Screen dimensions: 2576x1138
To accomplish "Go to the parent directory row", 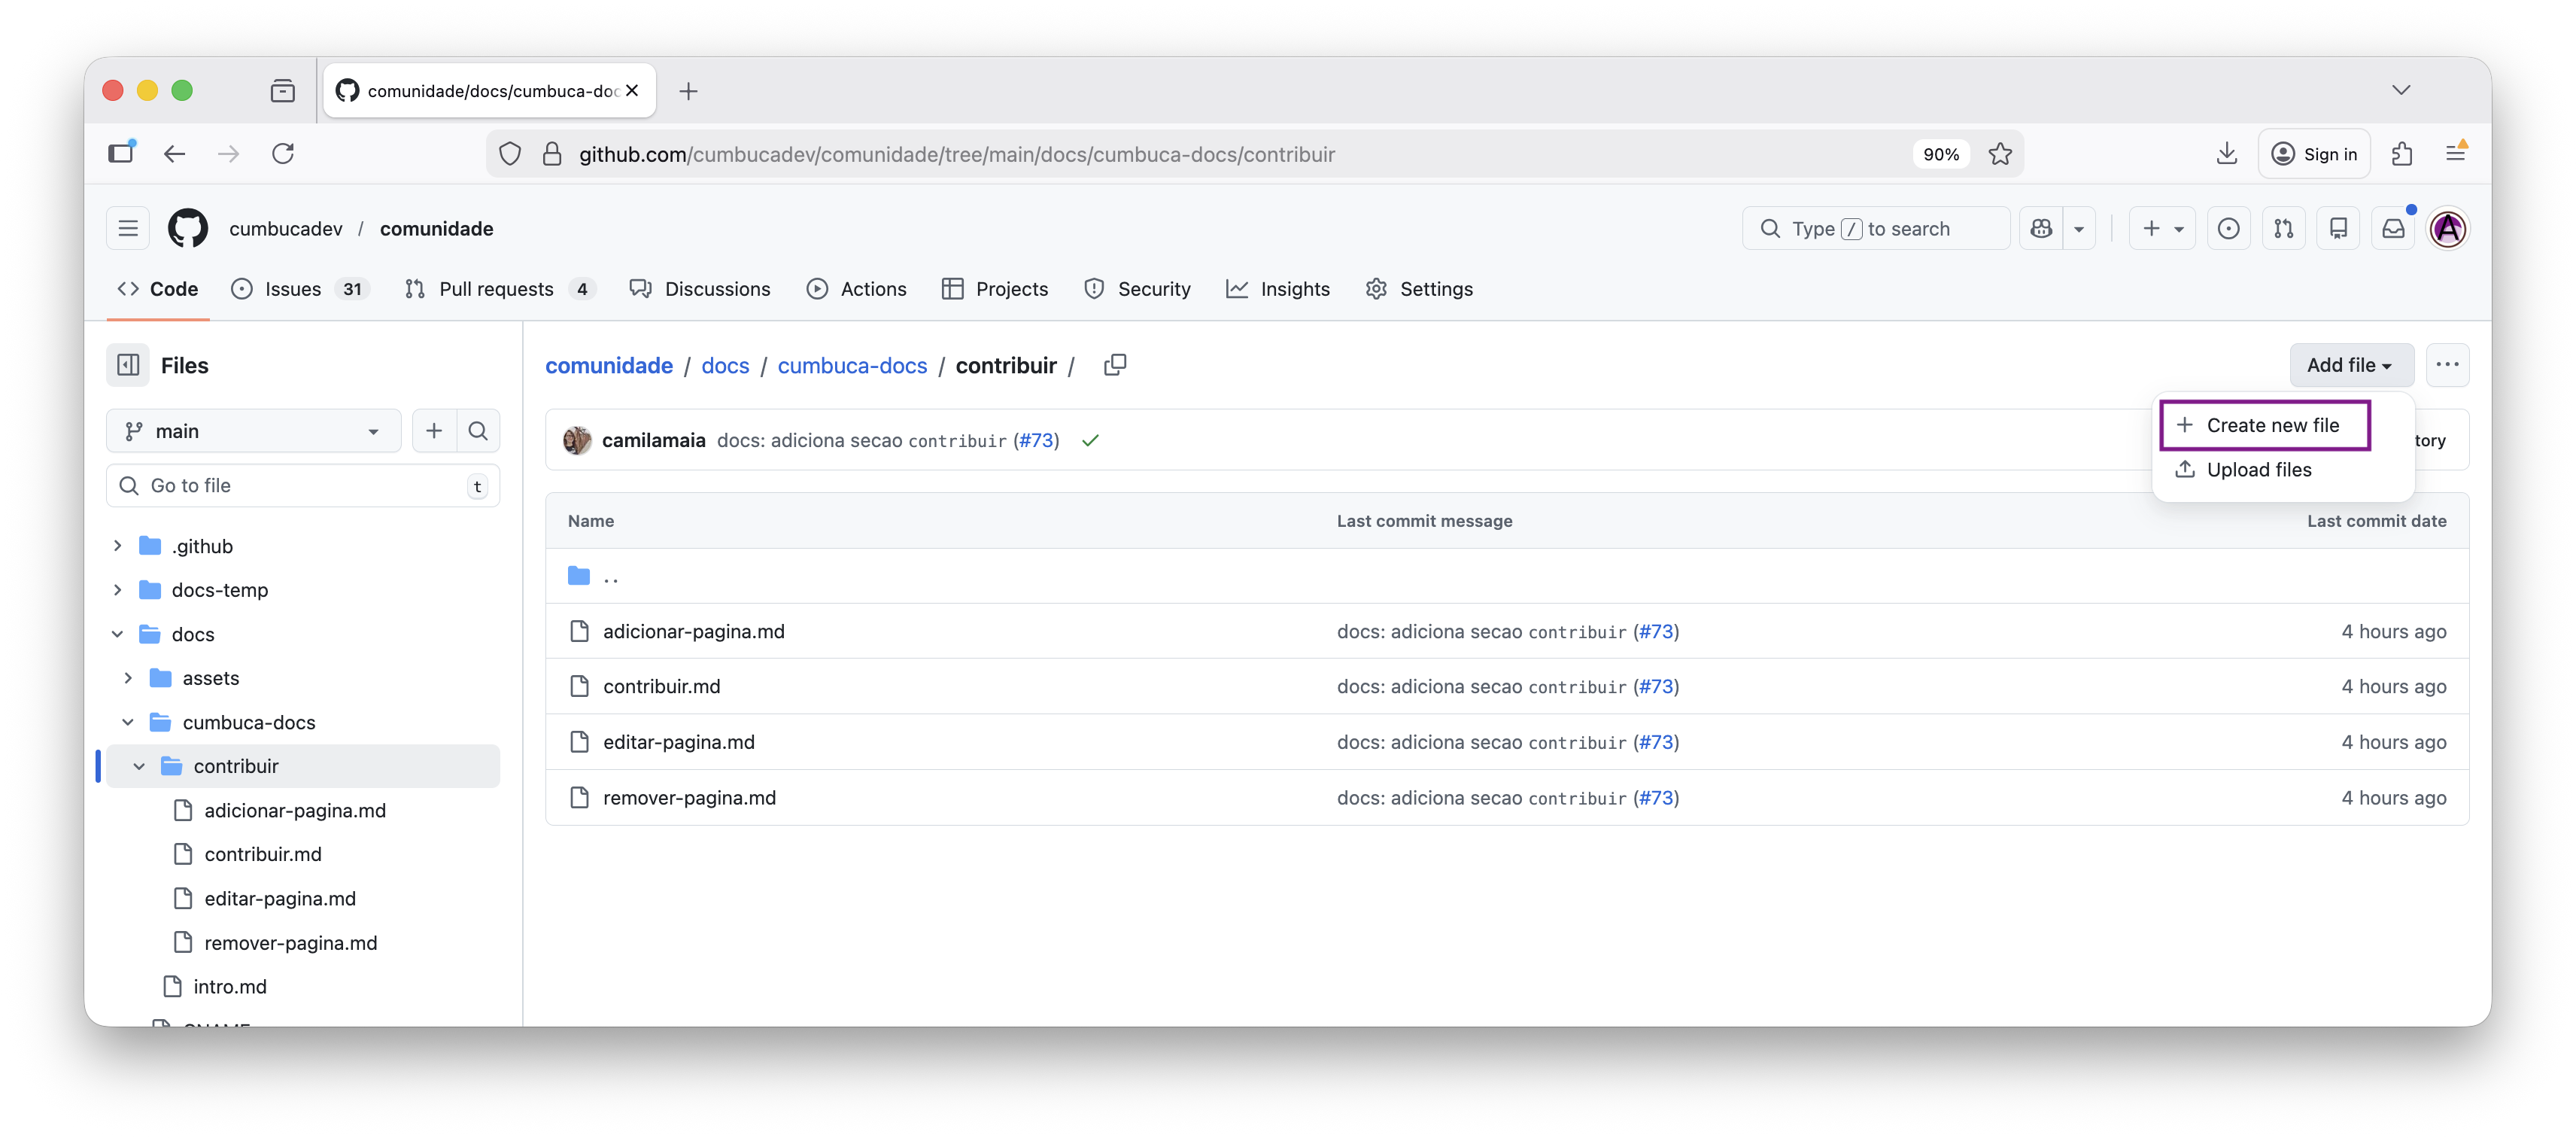I will (1506, 576).
